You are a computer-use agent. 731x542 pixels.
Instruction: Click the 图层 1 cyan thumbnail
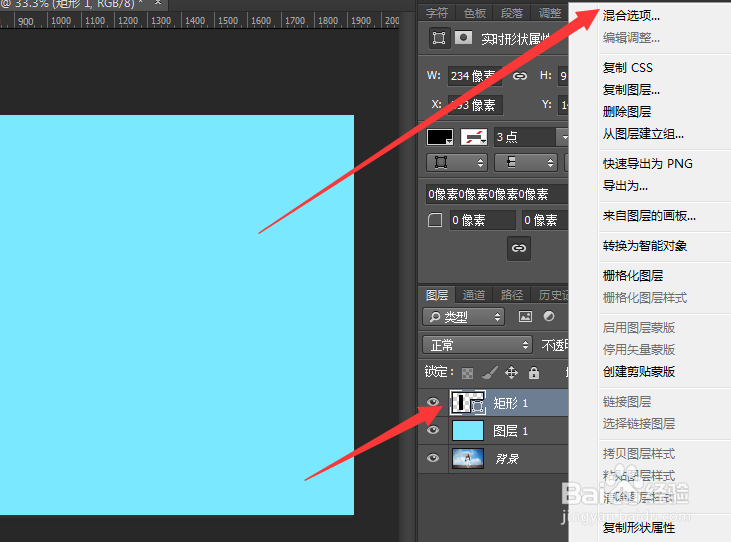click(x=468, y=431)
